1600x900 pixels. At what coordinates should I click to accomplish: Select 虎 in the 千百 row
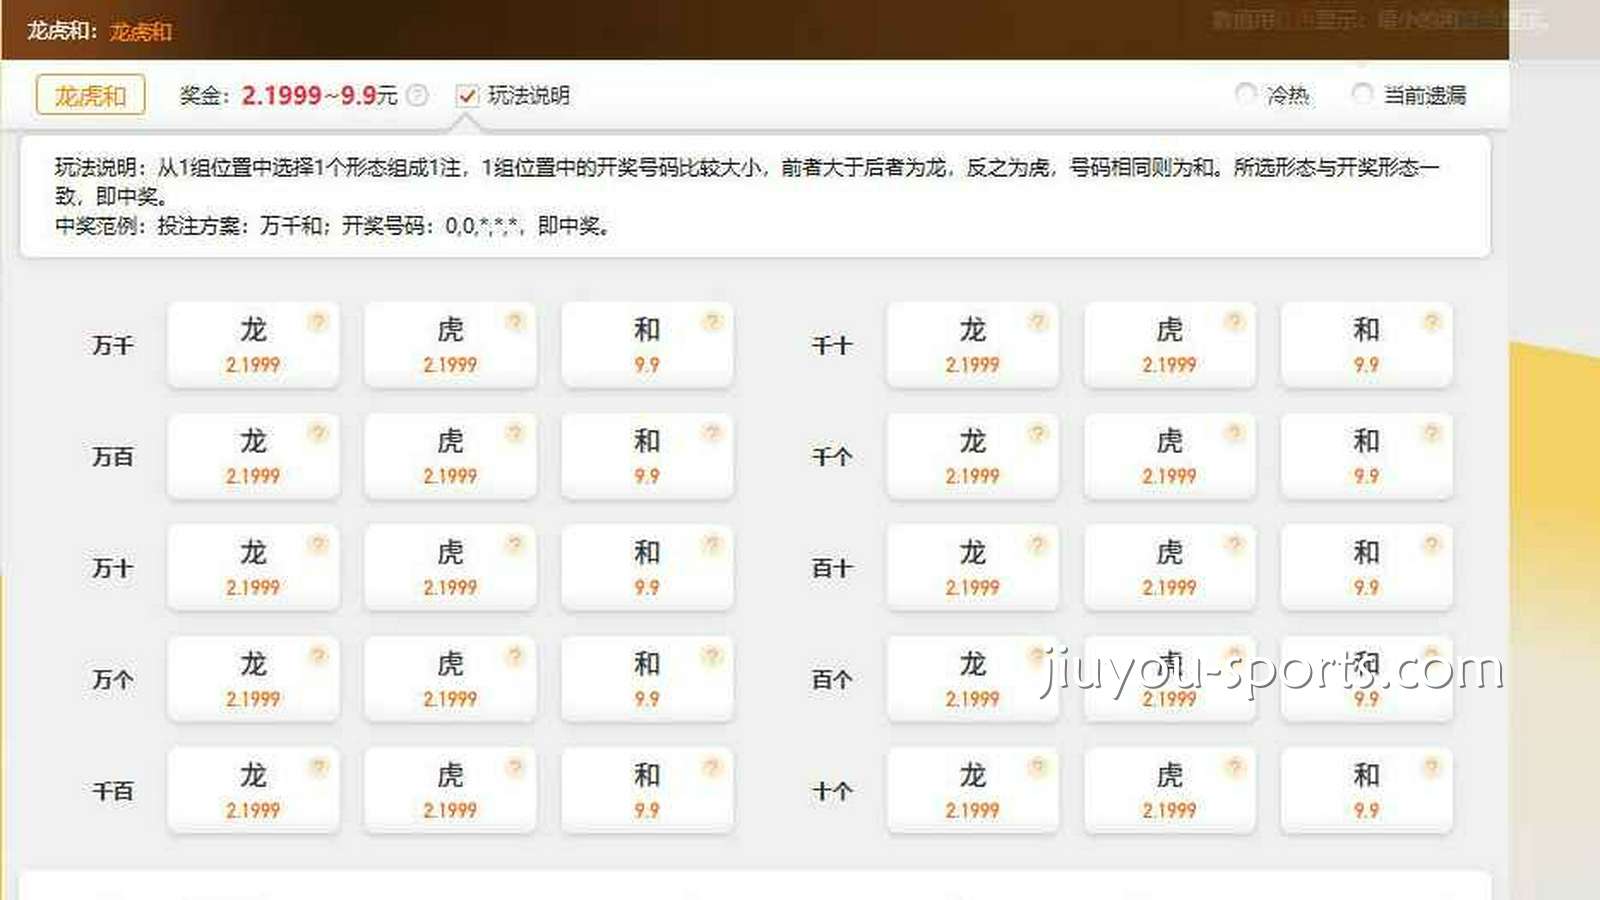click(450, 791)
